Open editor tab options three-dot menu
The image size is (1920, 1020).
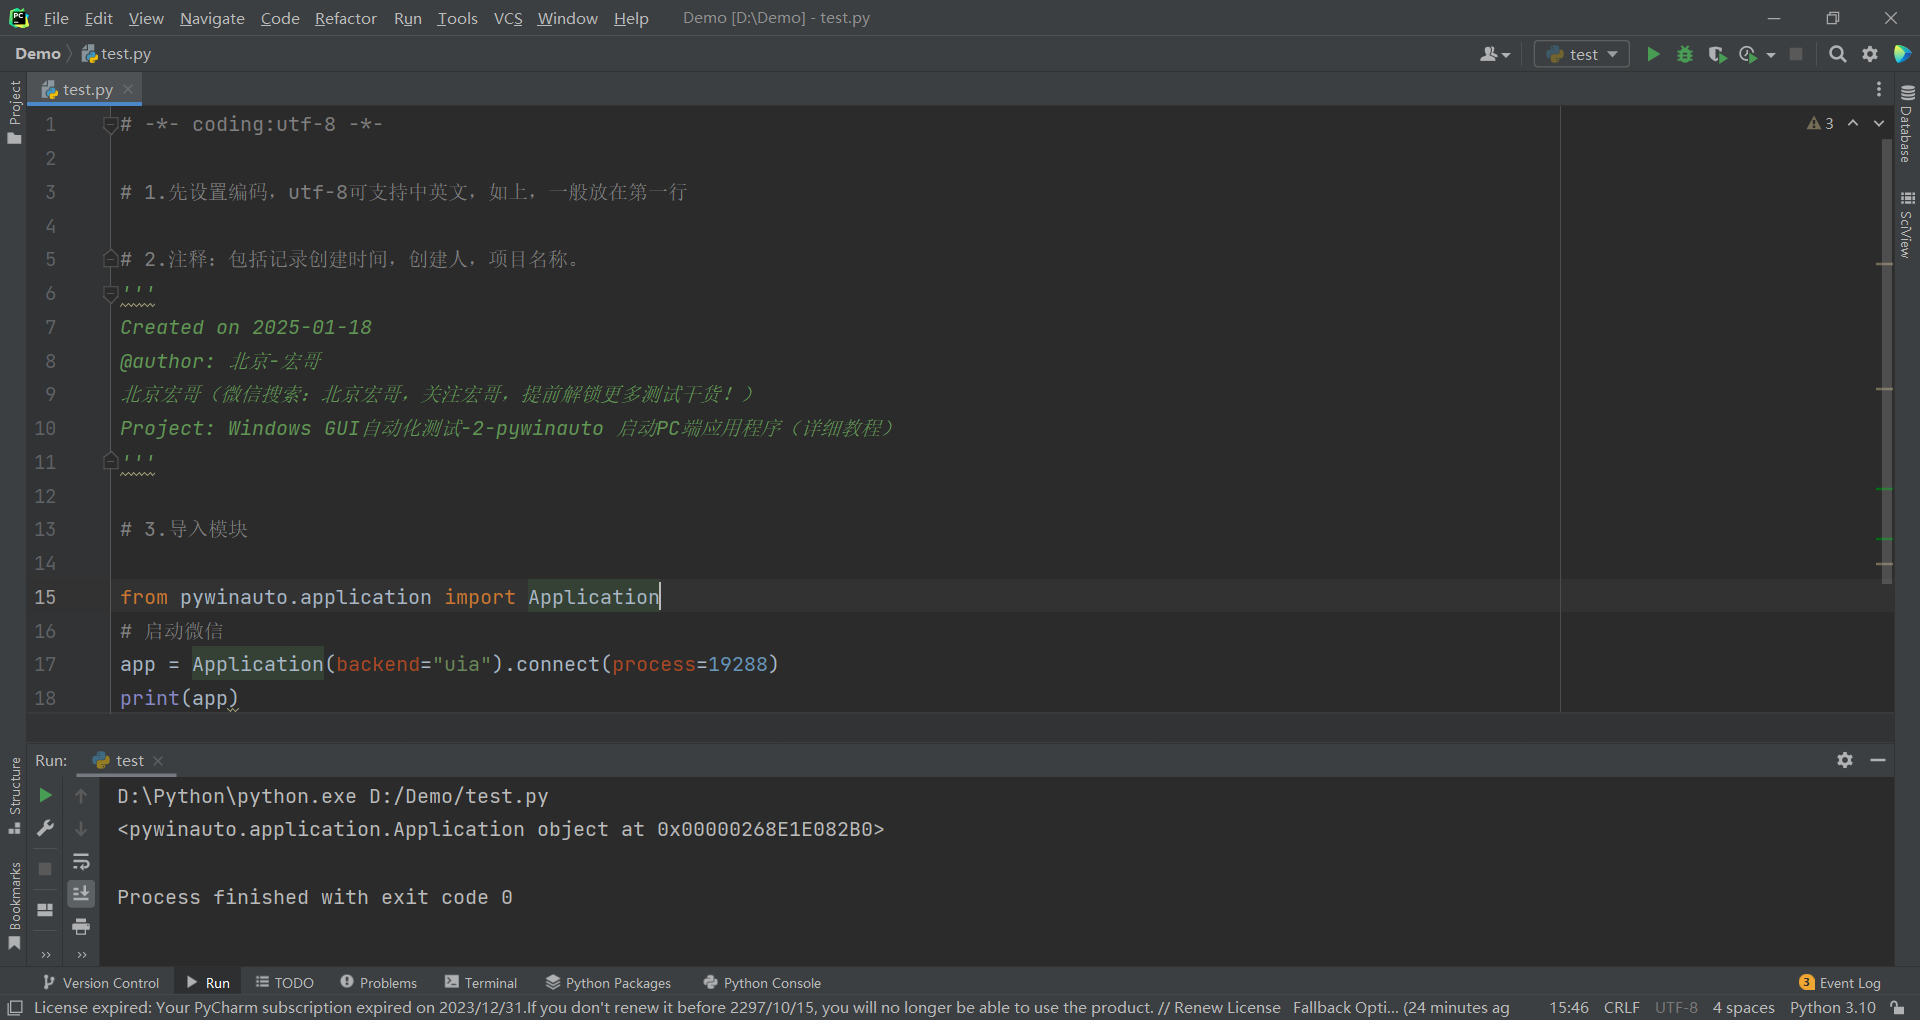1879,89
